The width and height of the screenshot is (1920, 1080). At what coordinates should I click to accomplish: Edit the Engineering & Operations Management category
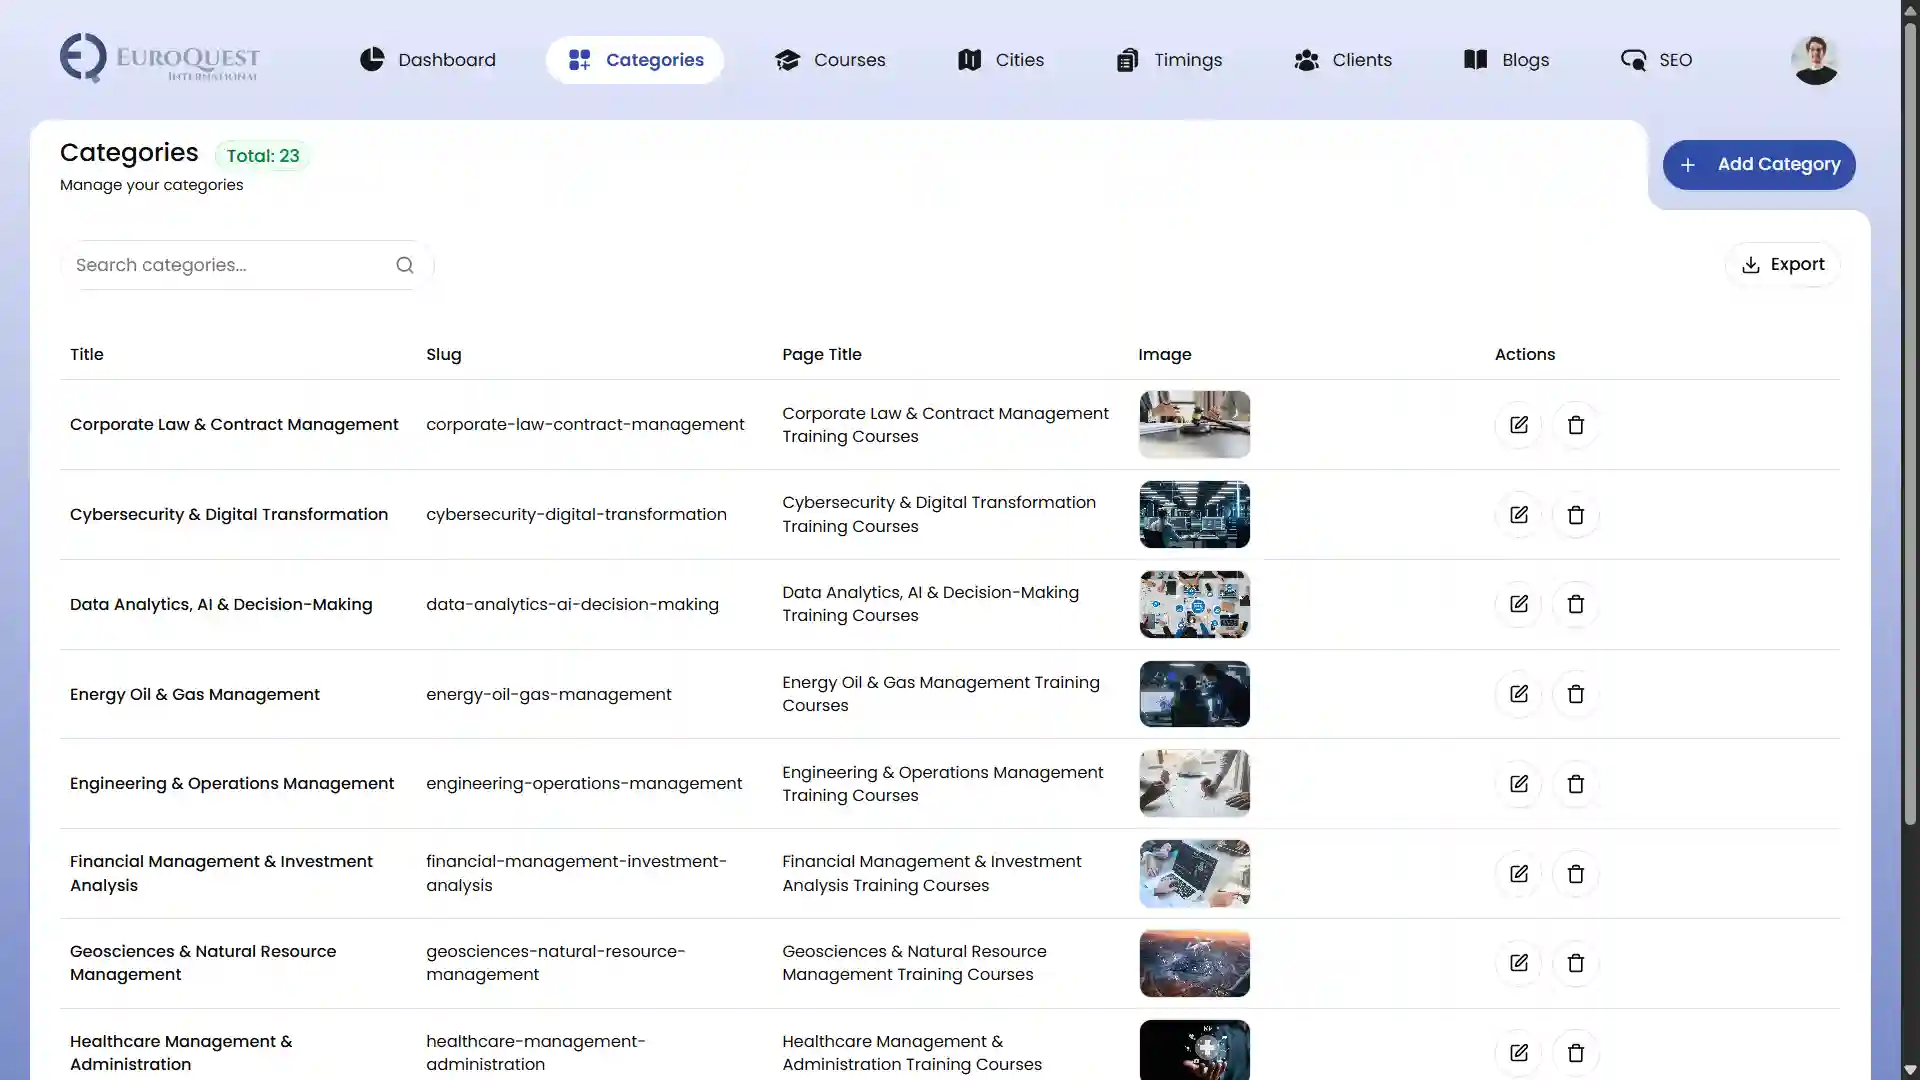tap(1518, 784)
